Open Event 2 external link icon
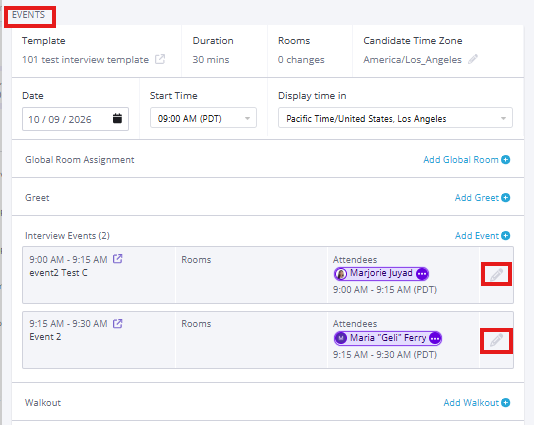Viewport: 534px width, 425px height. (x=117, y=323)
